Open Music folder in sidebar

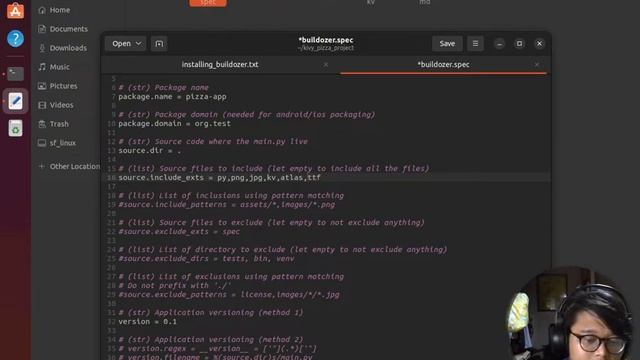tap(60, 67)
